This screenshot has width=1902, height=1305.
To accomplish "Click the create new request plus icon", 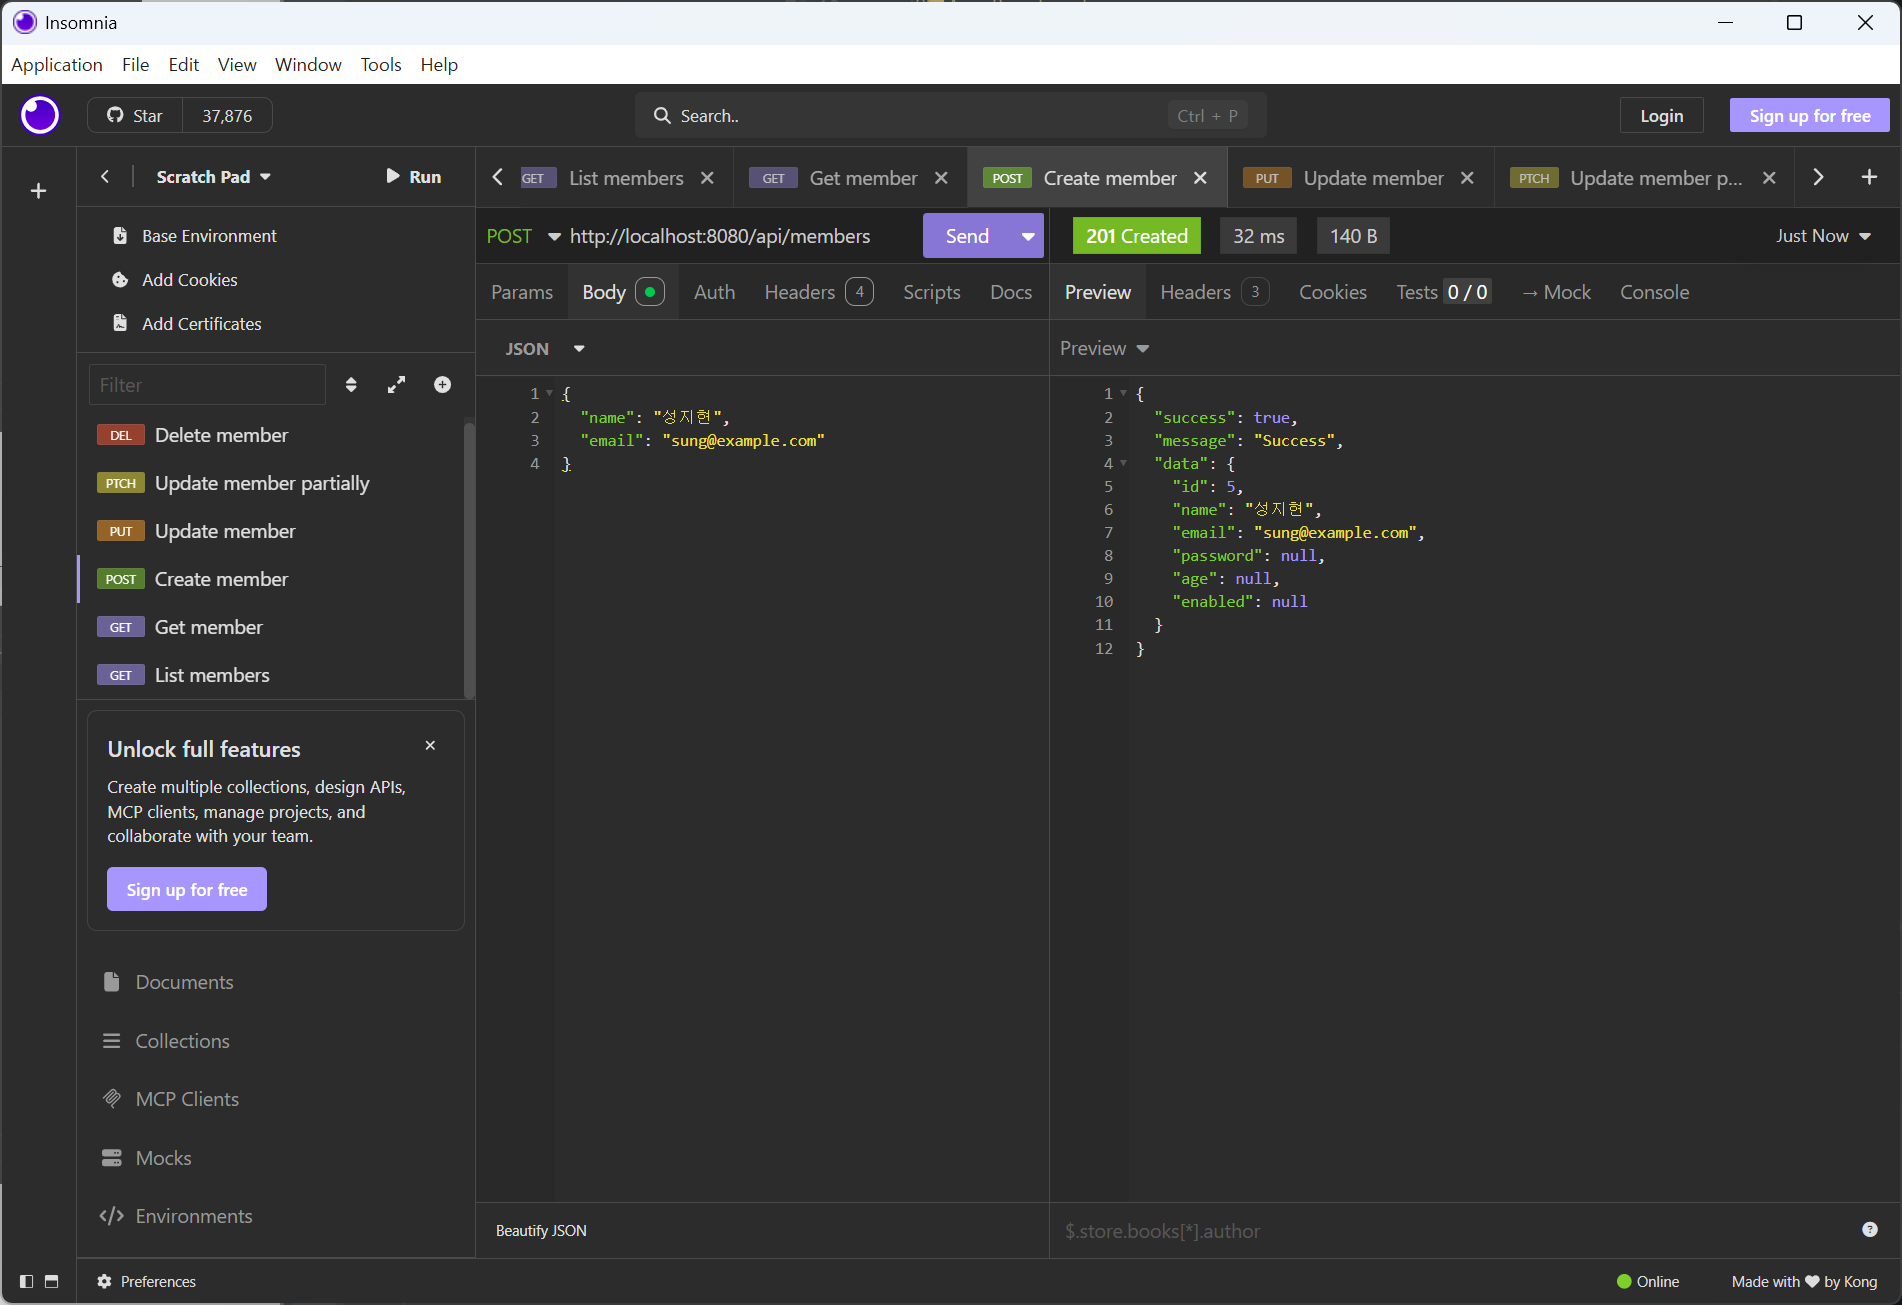I will point(442,385).
